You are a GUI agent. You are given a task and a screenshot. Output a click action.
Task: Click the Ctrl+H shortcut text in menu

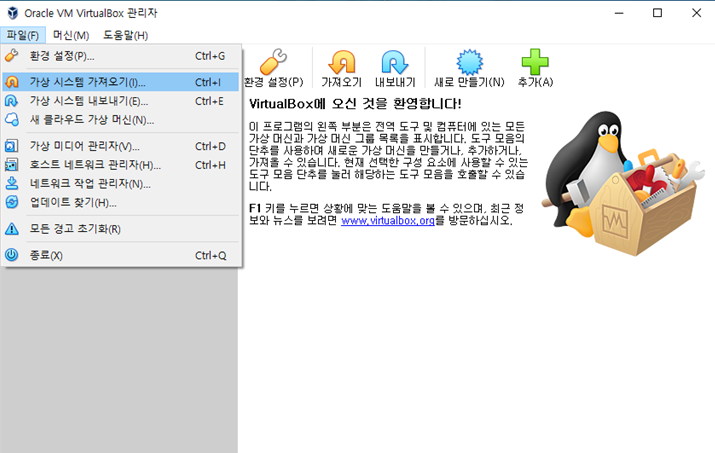click(210, 165)
